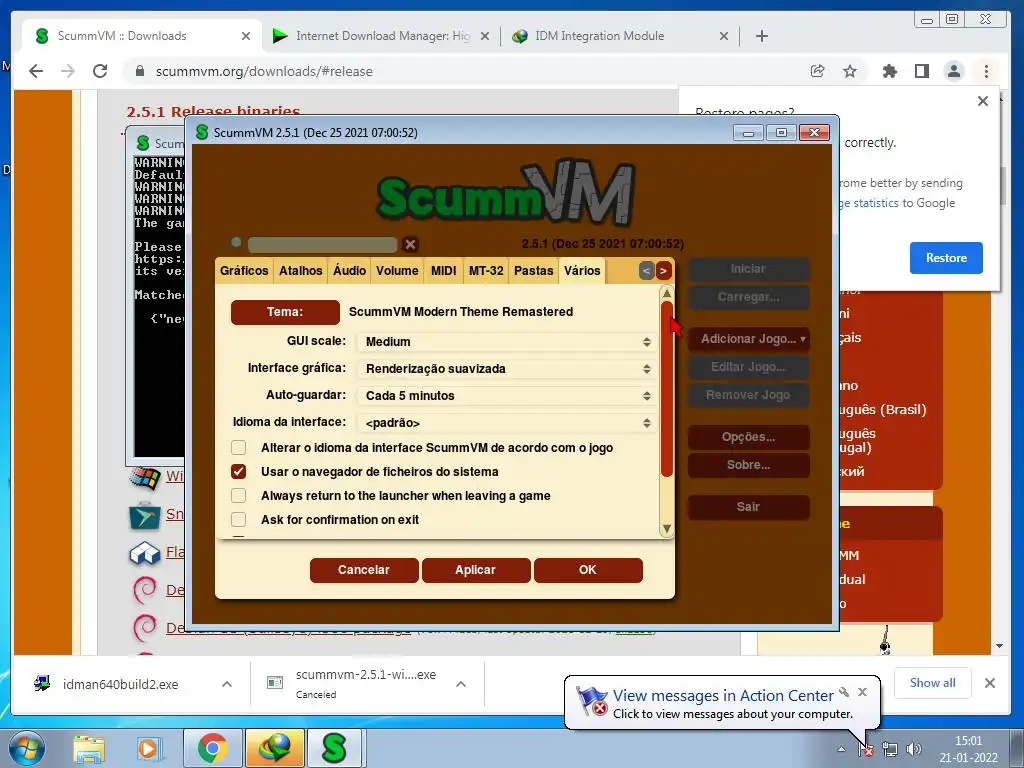Image resolution: width=1024 pixels, height=768 pixels.
Task: Click the Tema button
Action: 285,312
